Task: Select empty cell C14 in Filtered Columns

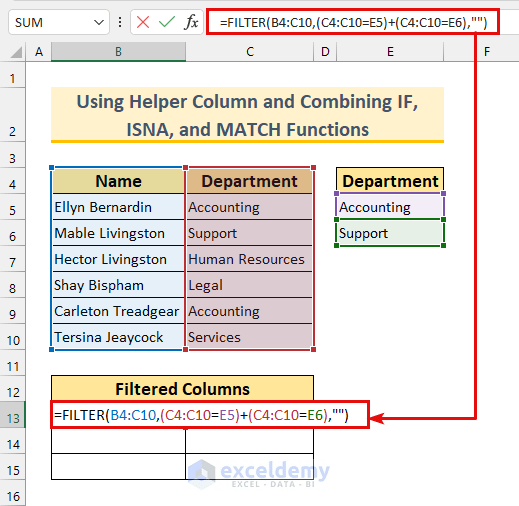Action: pos(250,441)
